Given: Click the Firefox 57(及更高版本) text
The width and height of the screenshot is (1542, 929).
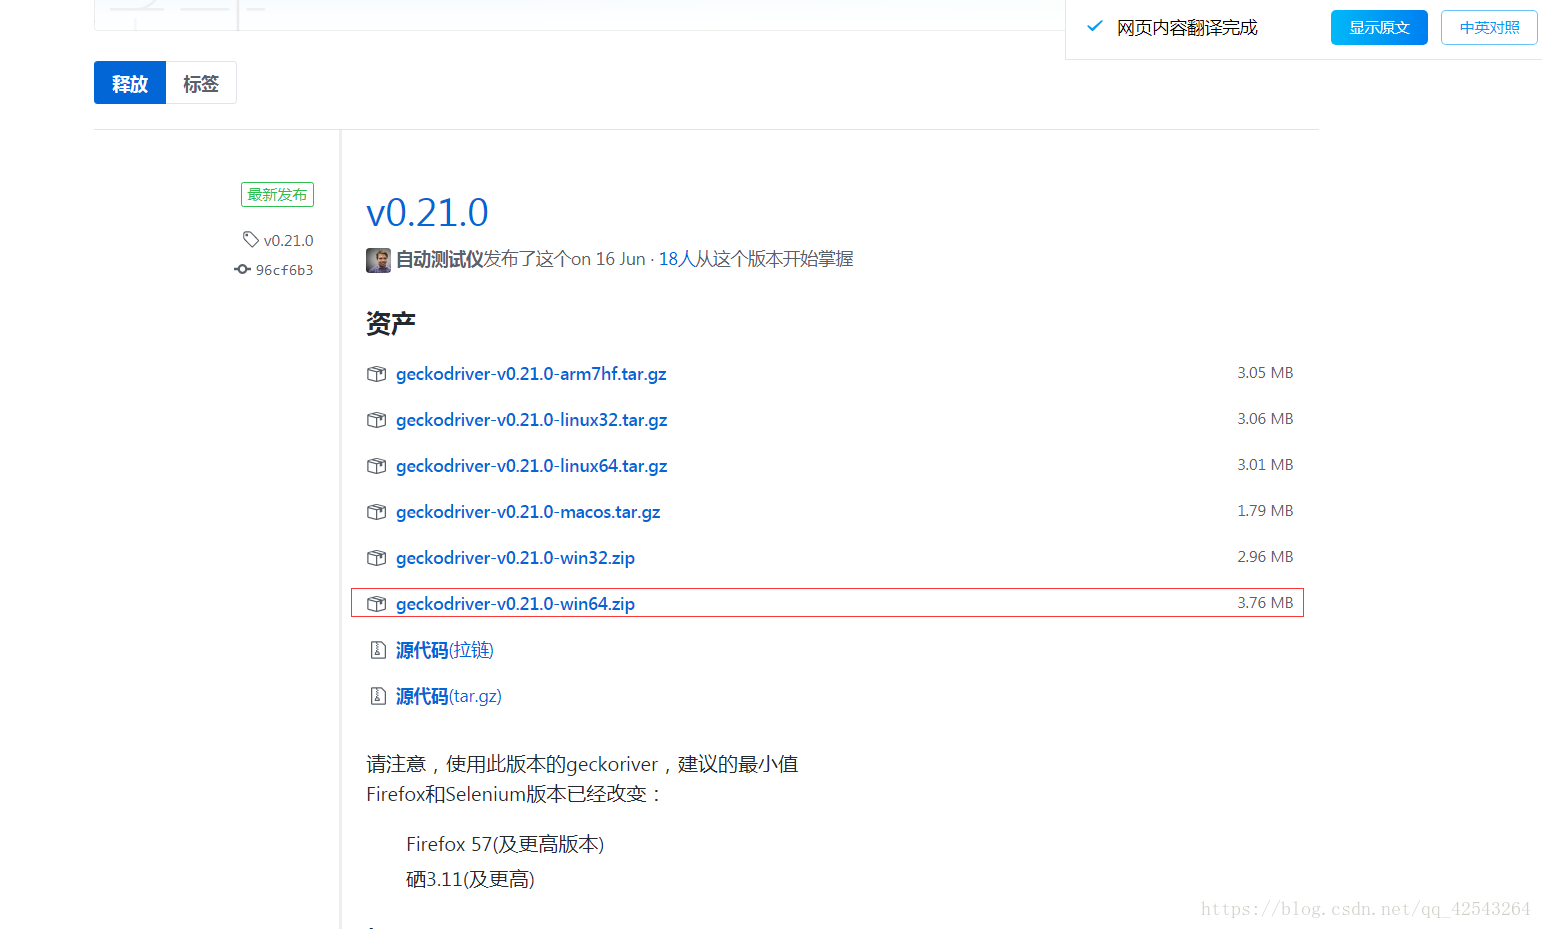Looking at the screenshot, I should click(505, 844).
